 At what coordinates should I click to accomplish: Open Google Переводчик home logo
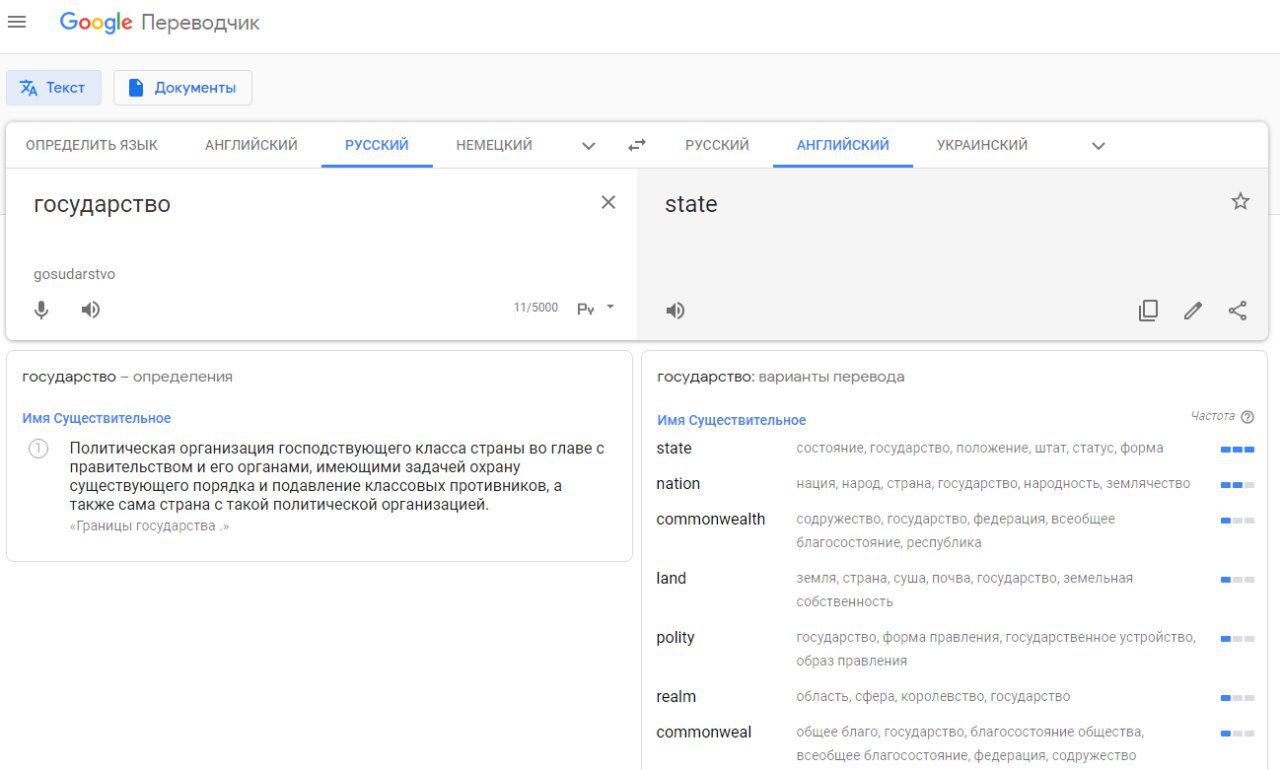[x=159, y=23]
